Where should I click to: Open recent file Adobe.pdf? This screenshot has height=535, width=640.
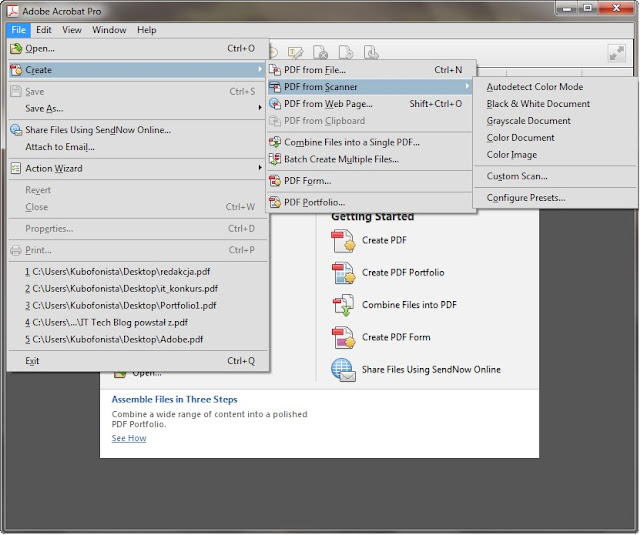pyautogui.click(x=138, y=339)
